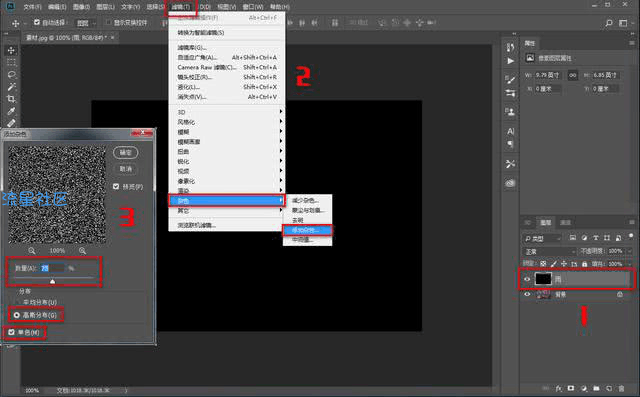Select the Lasso tool
Screen dimensions: 640x397
pos(11,74)
